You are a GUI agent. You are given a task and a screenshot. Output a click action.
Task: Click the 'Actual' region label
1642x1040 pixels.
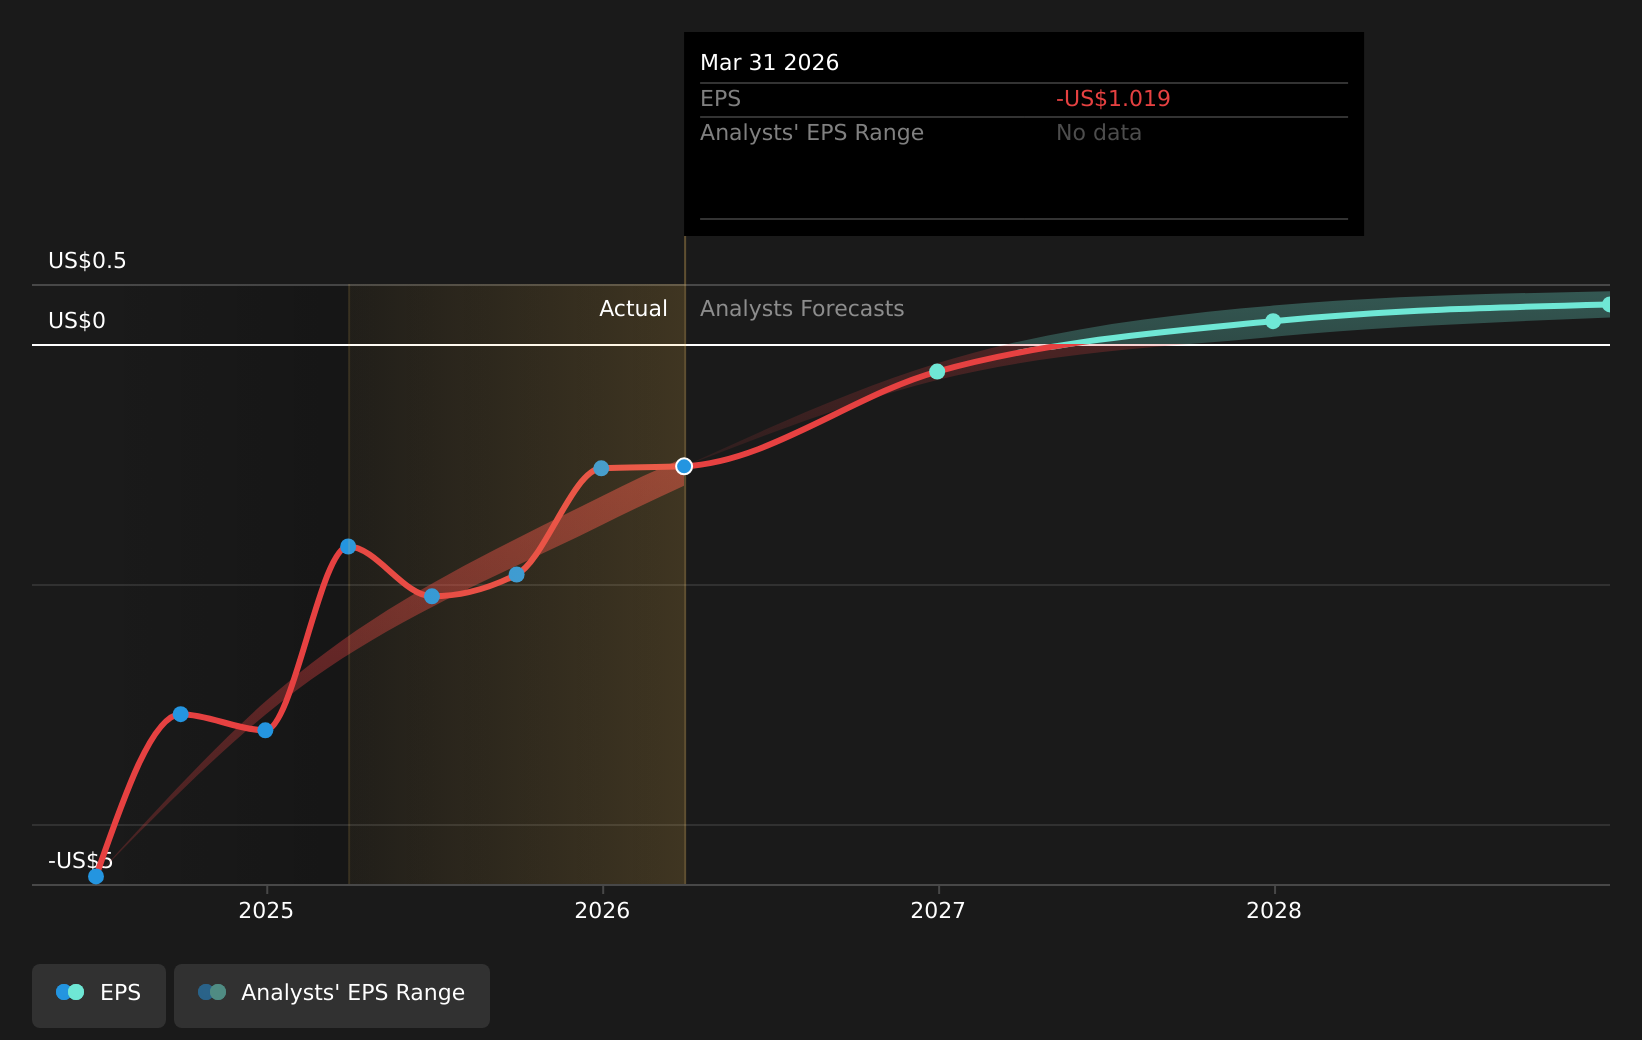click(633, 309)
